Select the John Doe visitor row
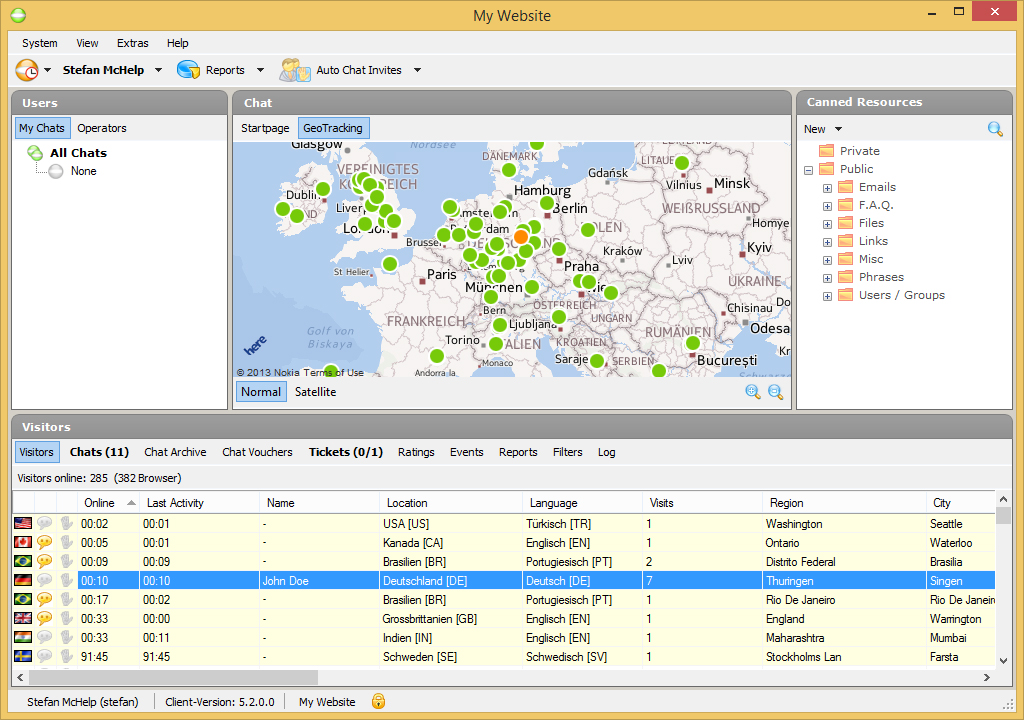Viewport: 1024px width, 720px height. tap(285, 581)
